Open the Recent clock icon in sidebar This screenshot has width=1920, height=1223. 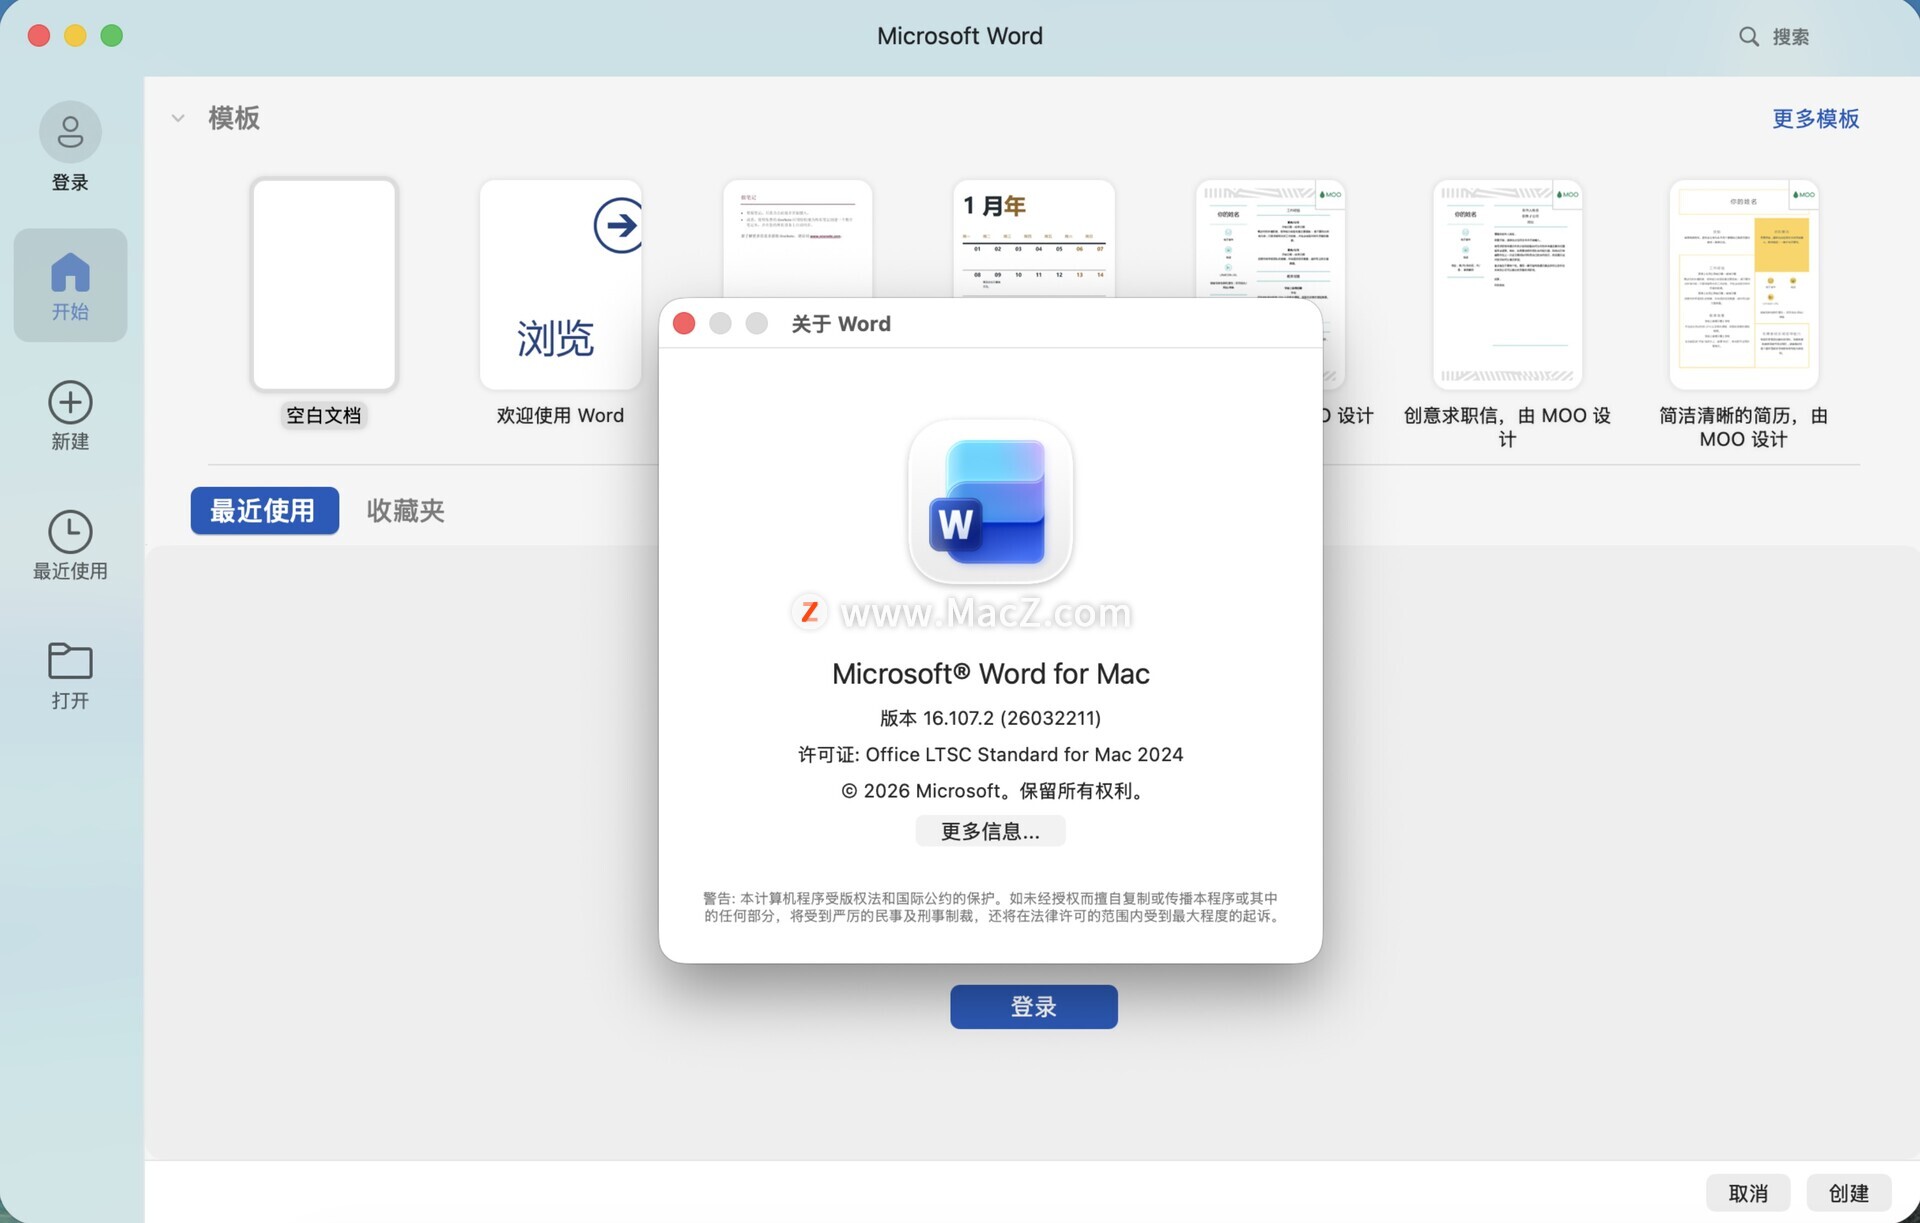[x=70, y=532]
